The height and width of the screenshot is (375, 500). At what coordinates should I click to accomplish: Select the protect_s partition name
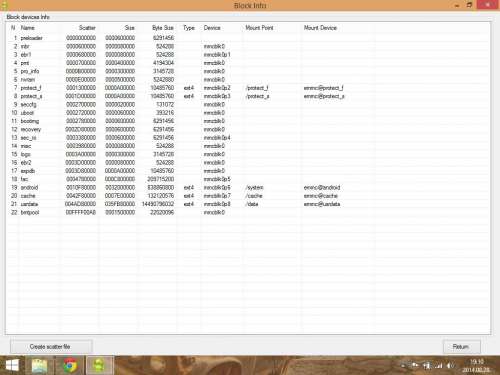click(x=31, y=96)
